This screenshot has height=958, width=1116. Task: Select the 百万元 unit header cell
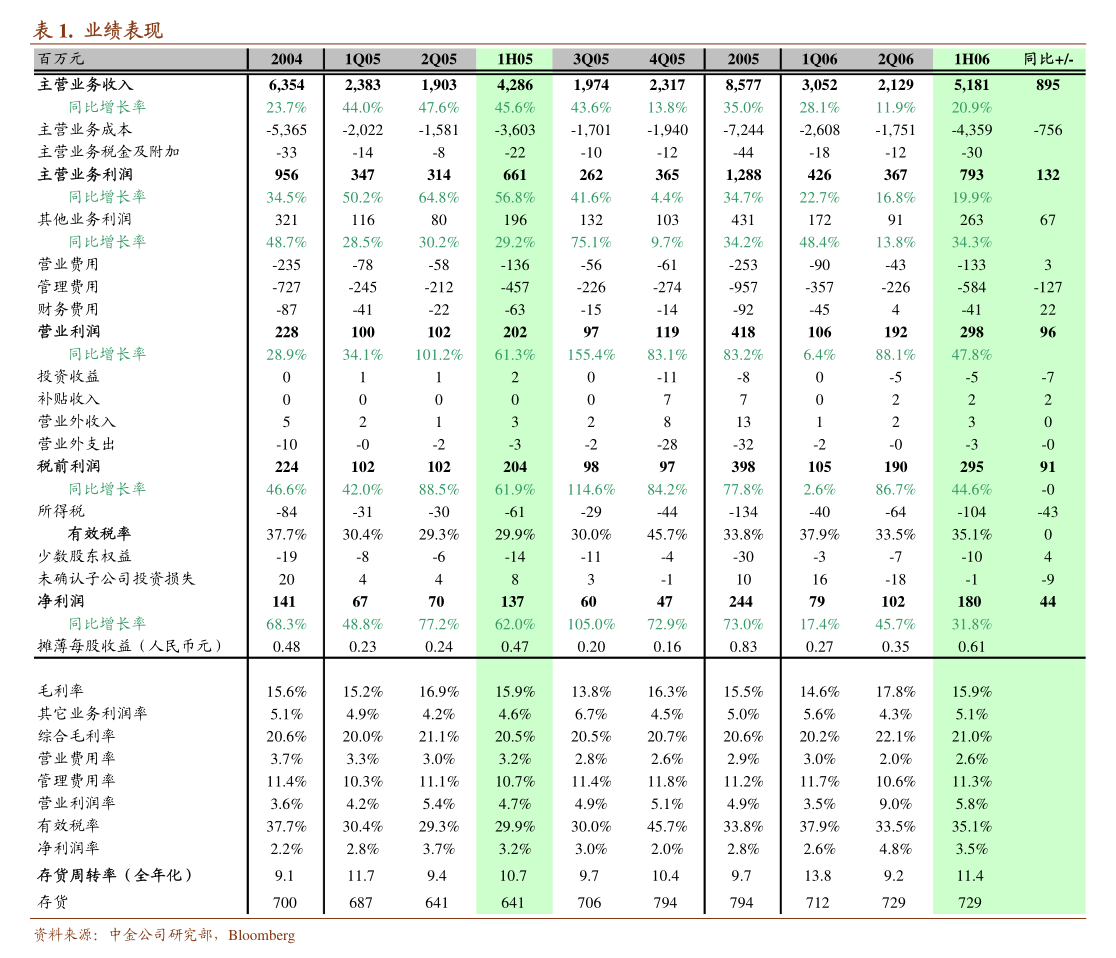(x=62, y=59)
